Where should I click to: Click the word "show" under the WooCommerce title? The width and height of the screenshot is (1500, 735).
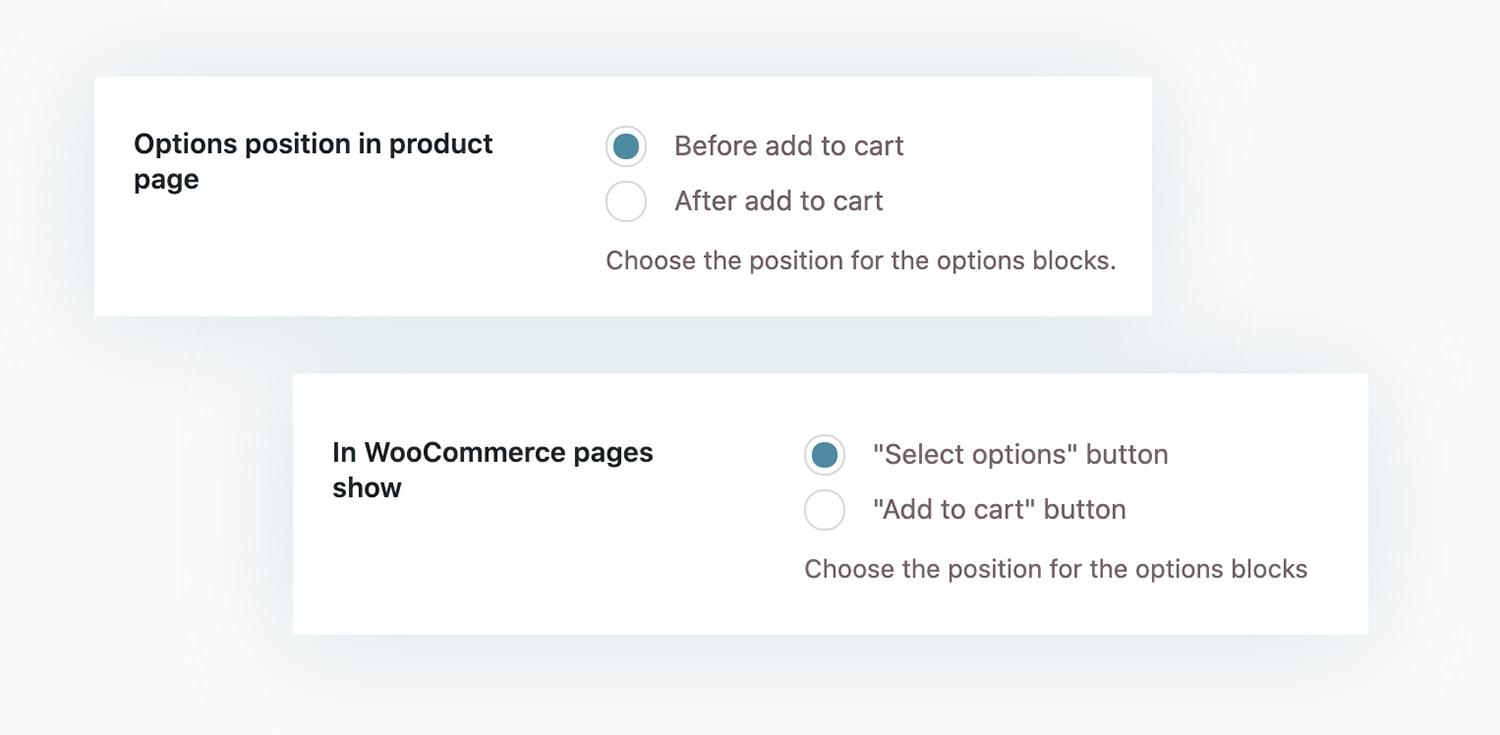(x=366, y=488)
